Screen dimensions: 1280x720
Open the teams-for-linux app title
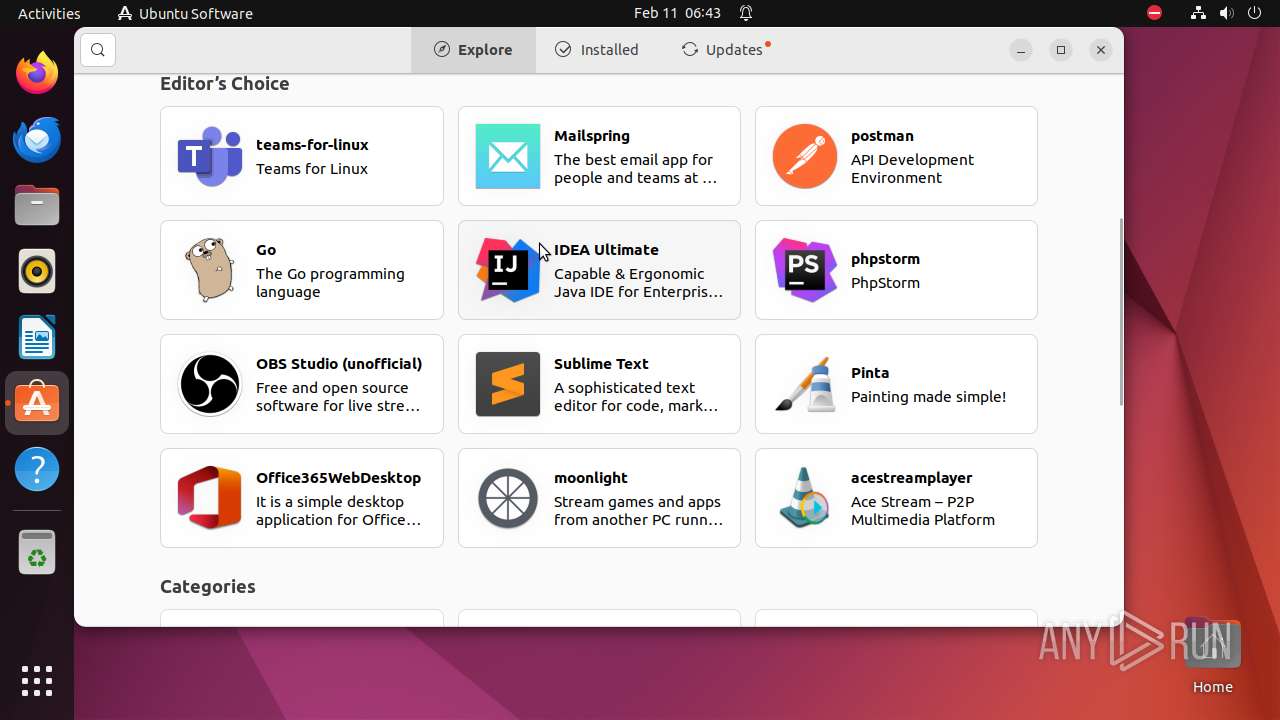pyautogui.click(x=312, y=145)
